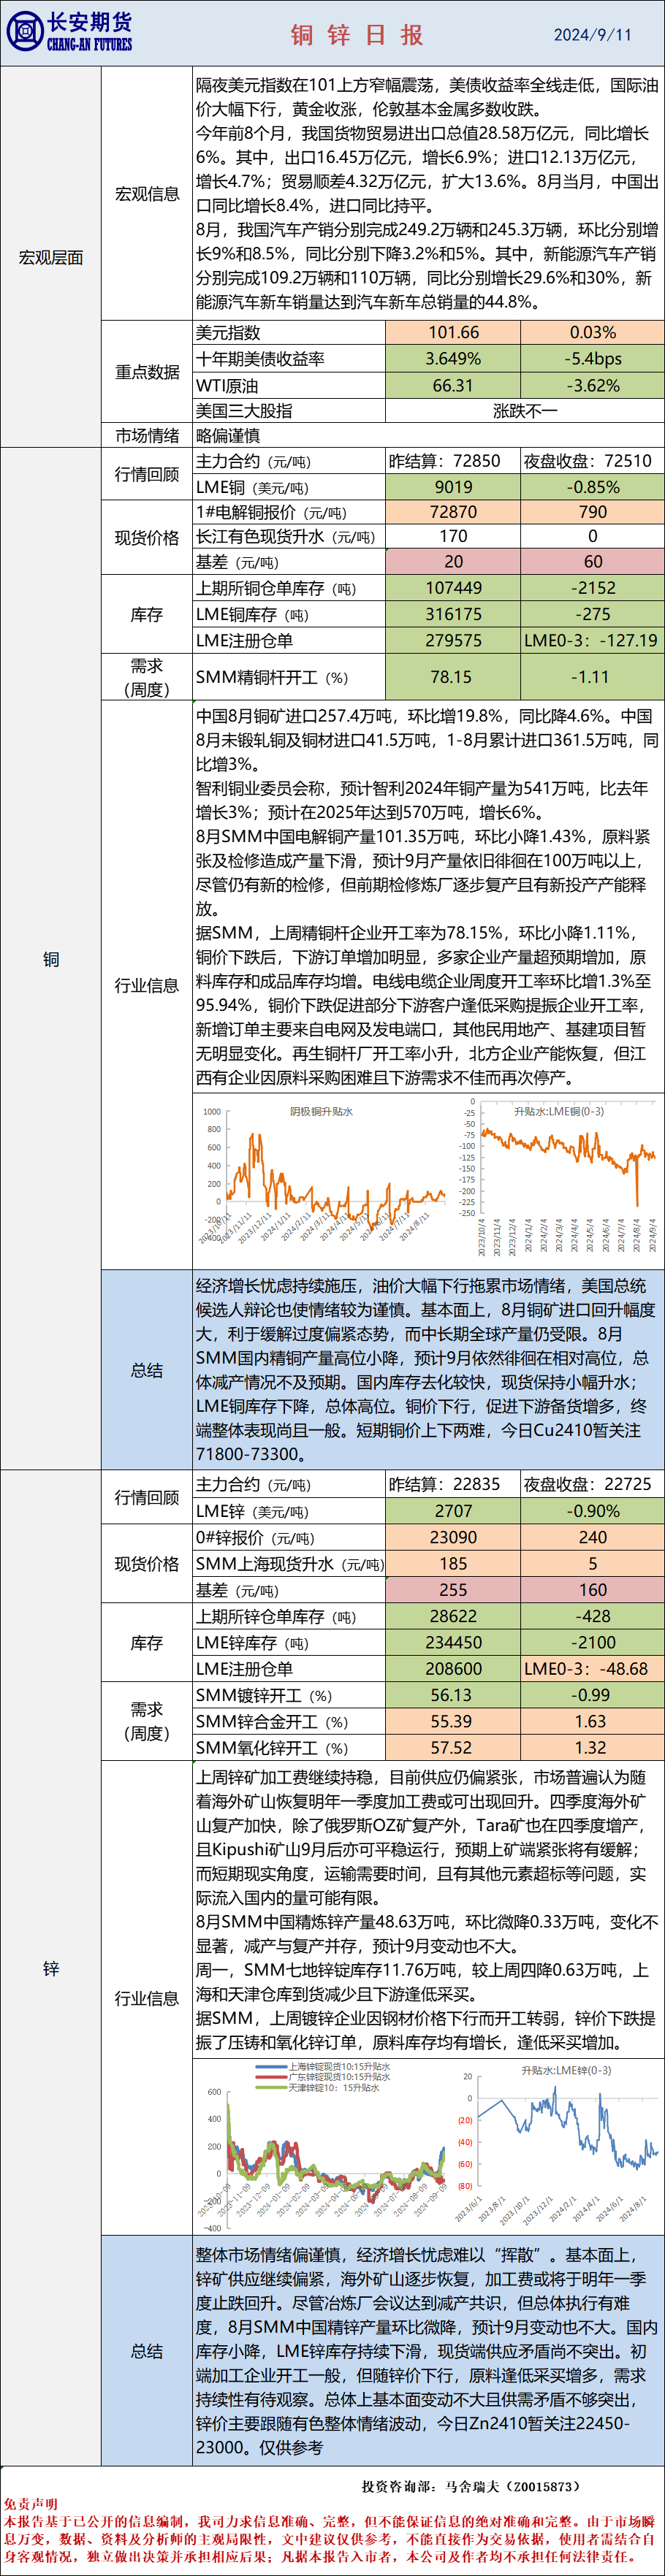The width and height of the screenshot is (665, 2576).
Task: Click the 185 premium cell
Action: (453, 1563)
